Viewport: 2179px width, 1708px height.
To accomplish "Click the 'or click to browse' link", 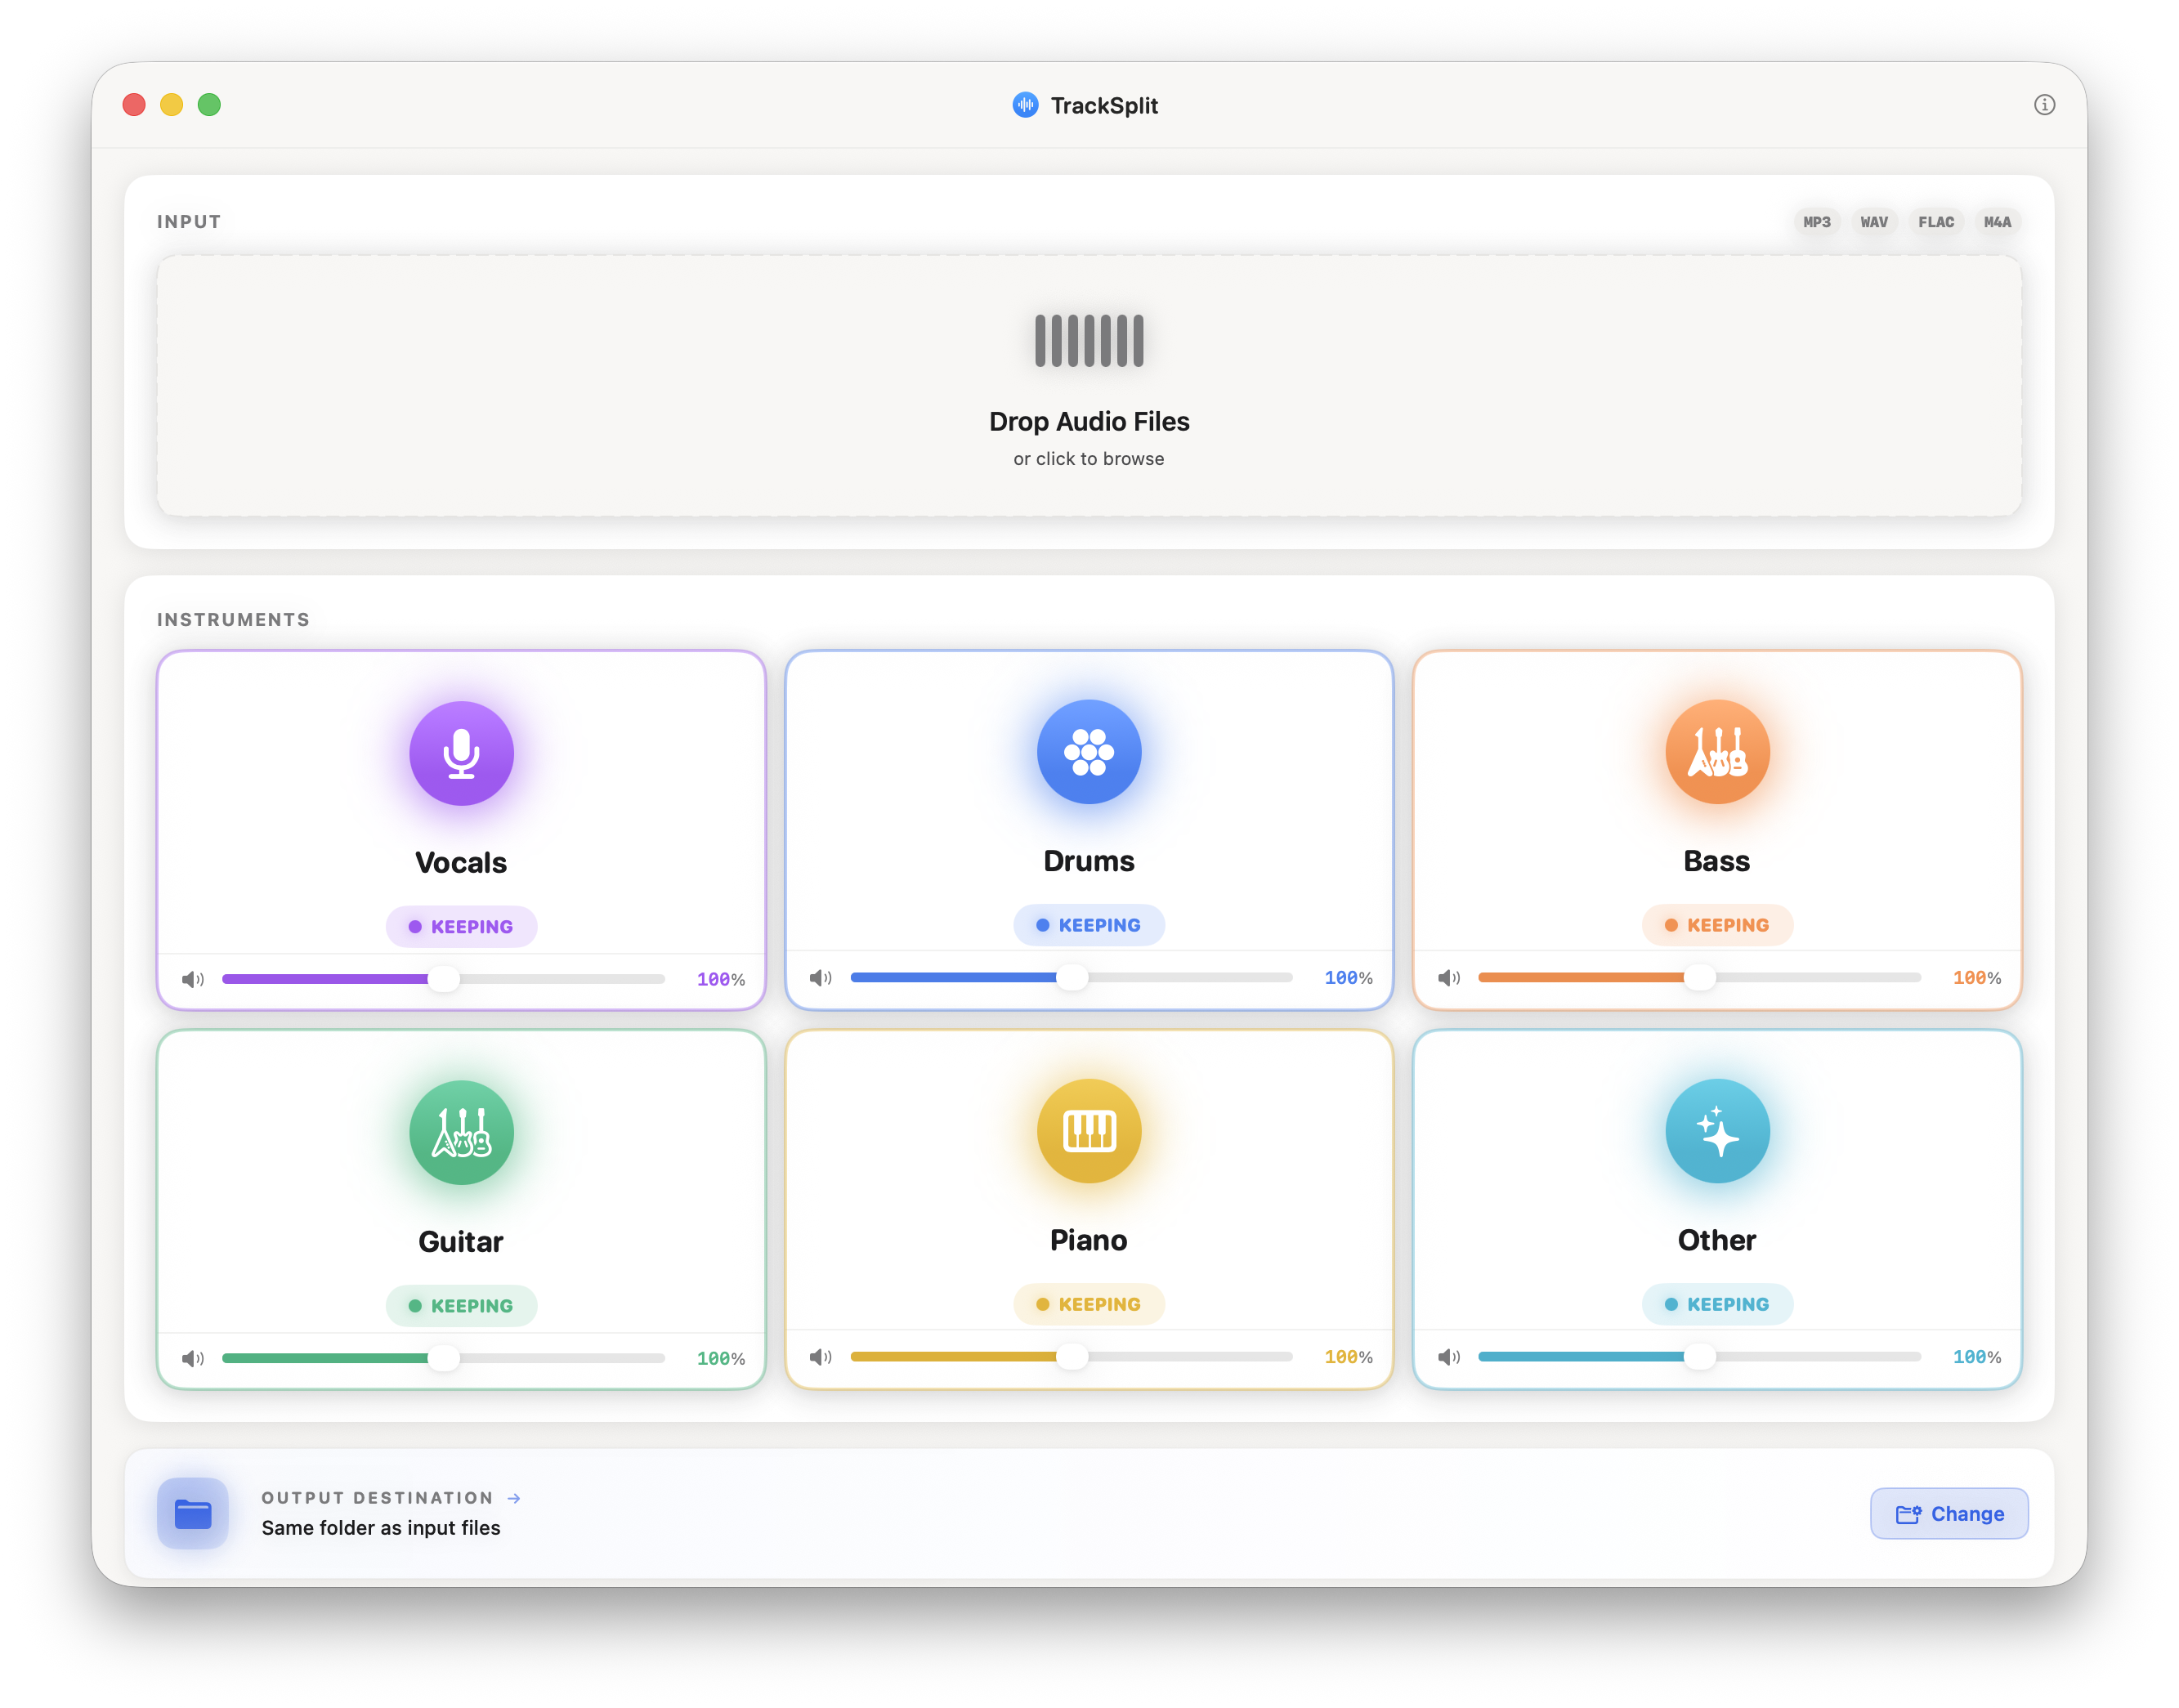I will coord(1088,458).
